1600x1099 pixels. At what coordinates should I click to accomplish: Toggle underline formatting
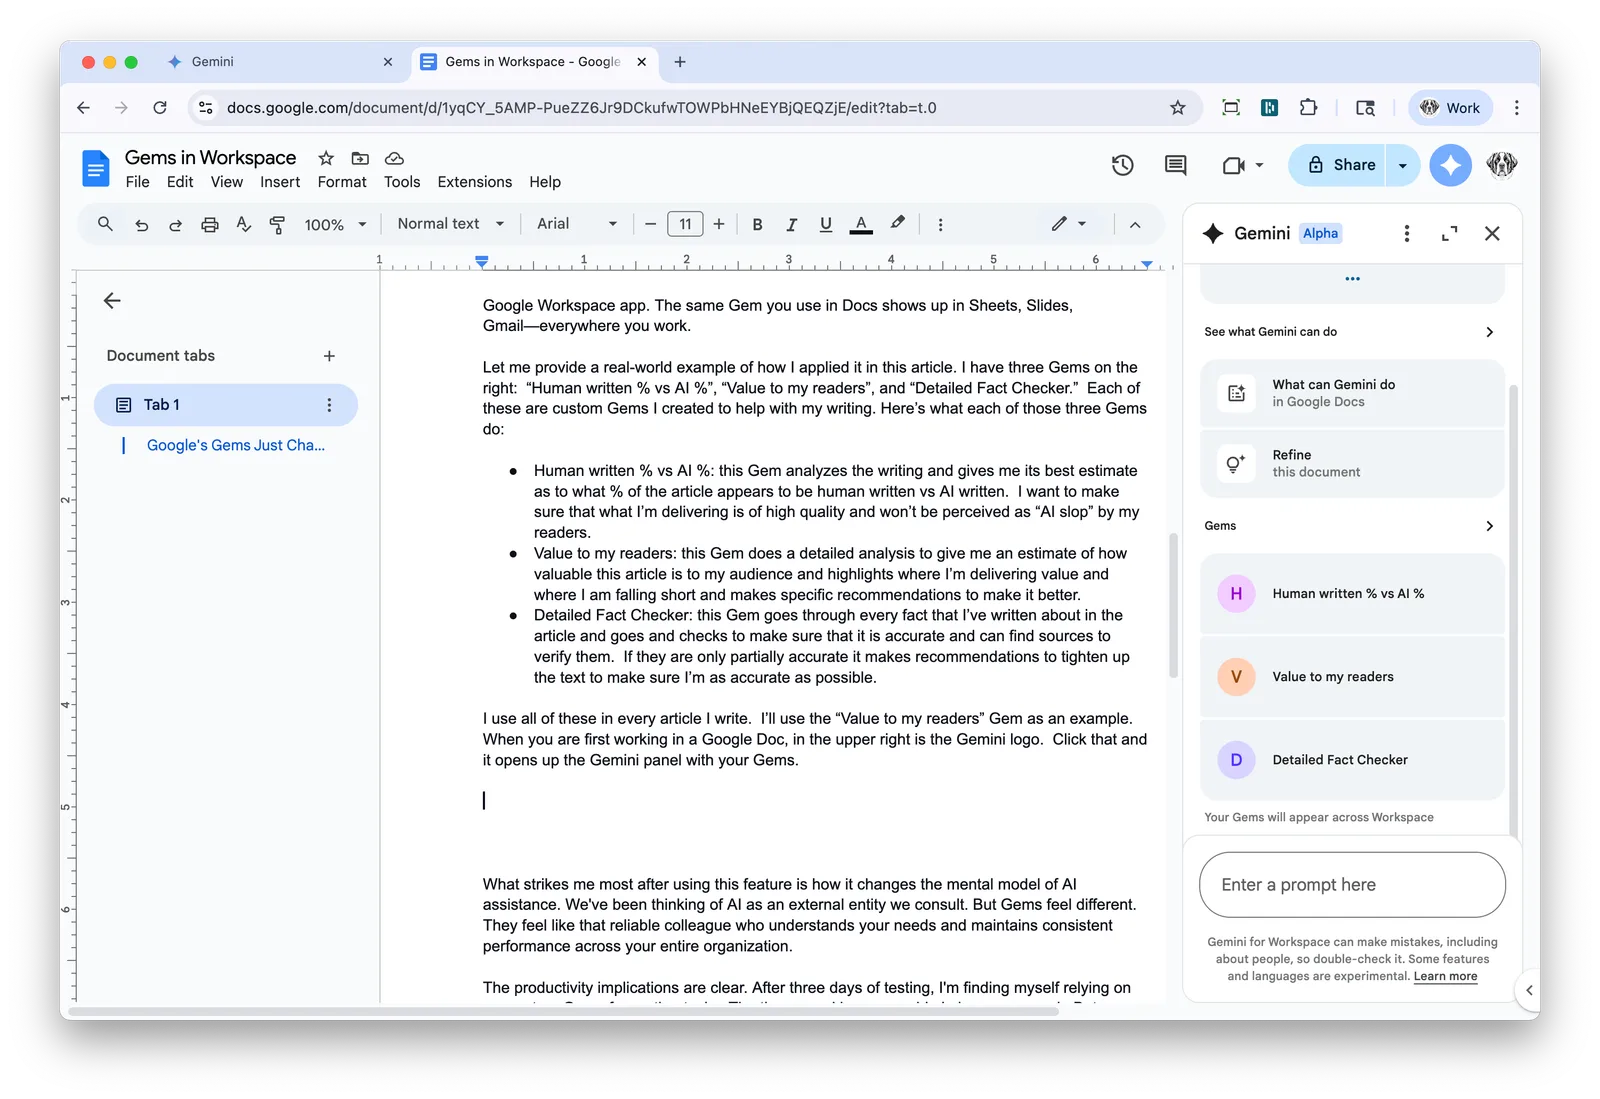tap(825, 225)
